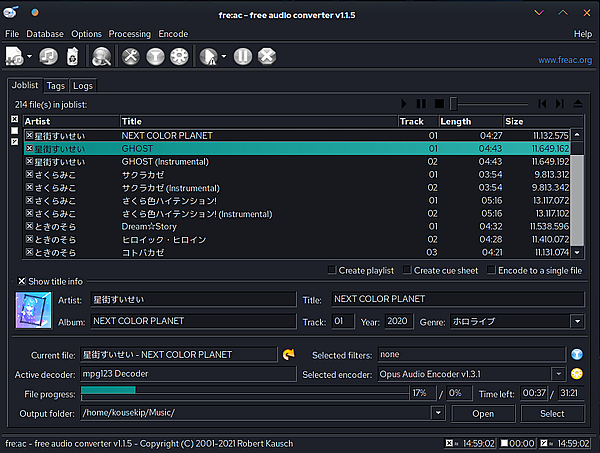This screenshot has height=453, width=600.
Task: Enable Create cue sheet option
Action: pos(407,270)
